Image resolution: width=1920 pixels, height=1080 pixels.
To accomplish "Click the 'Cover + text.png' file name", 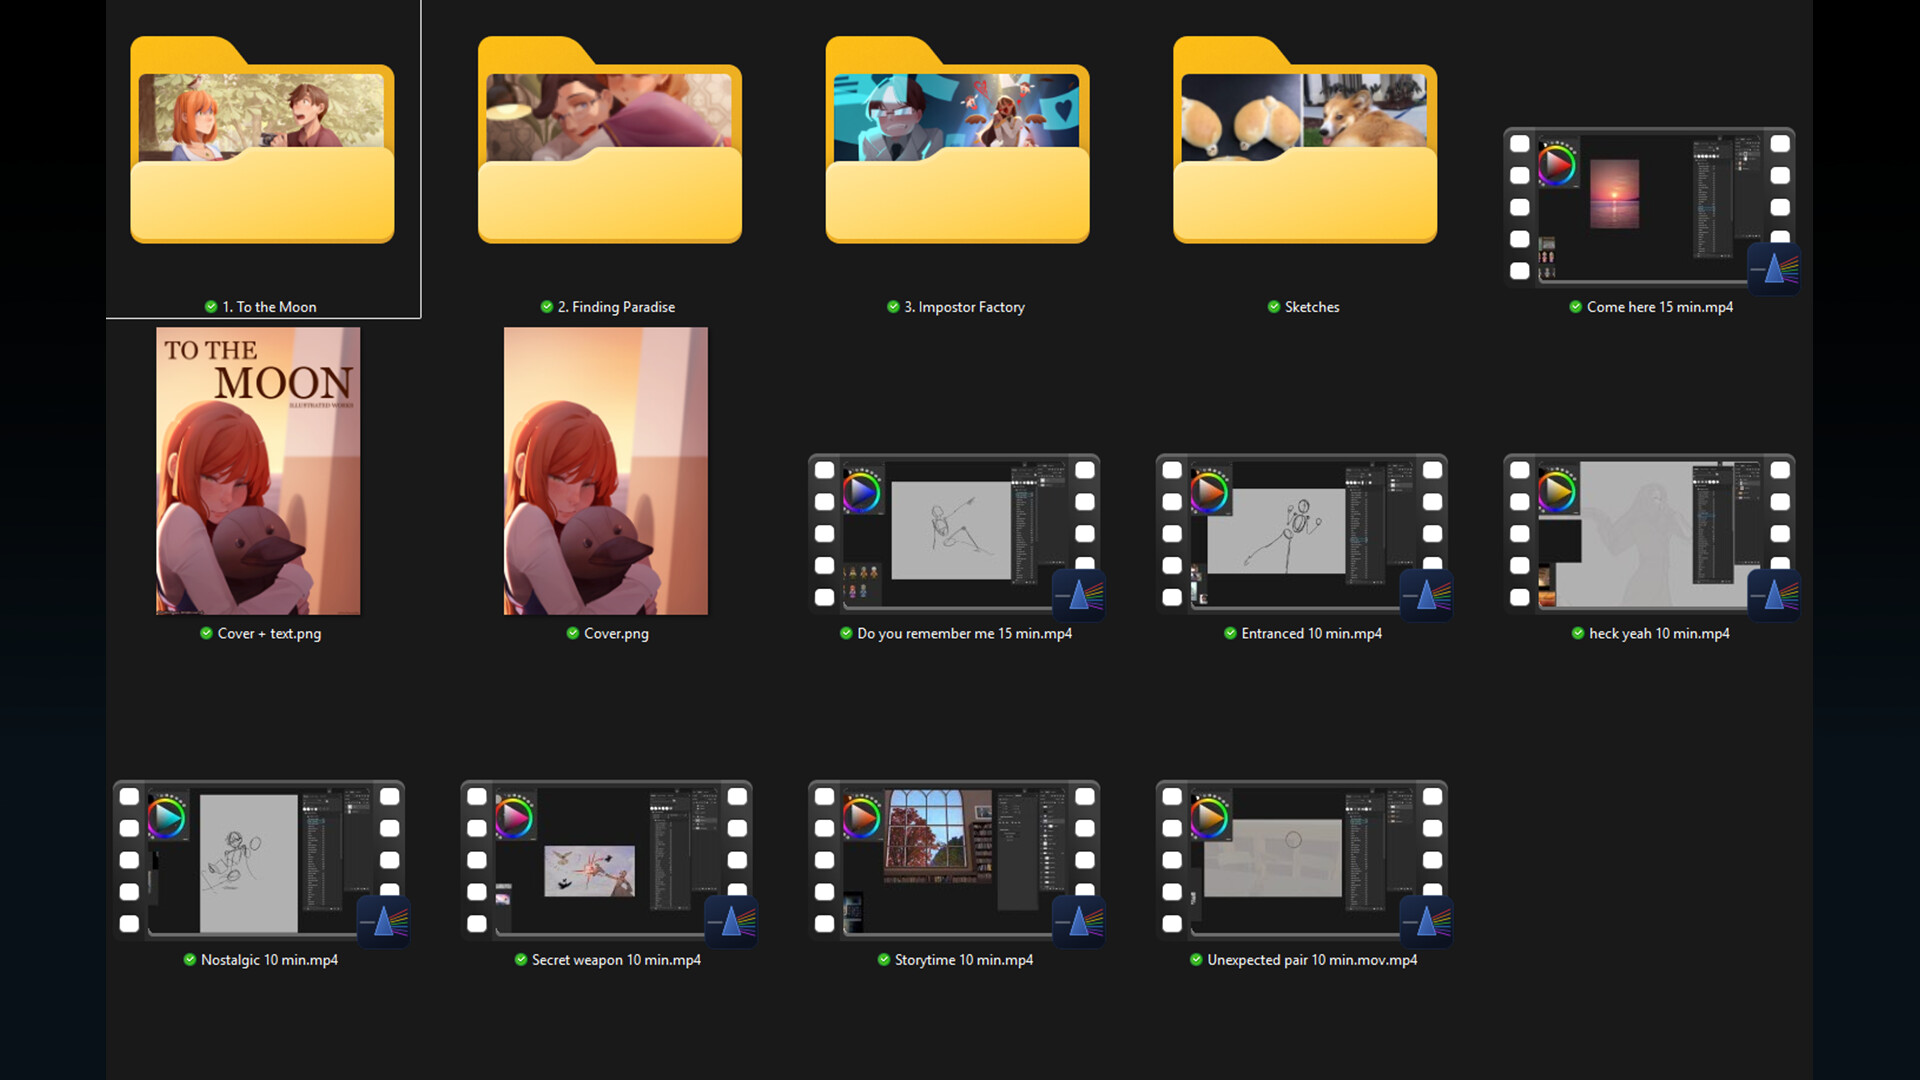I will click(x=269, y=633).
